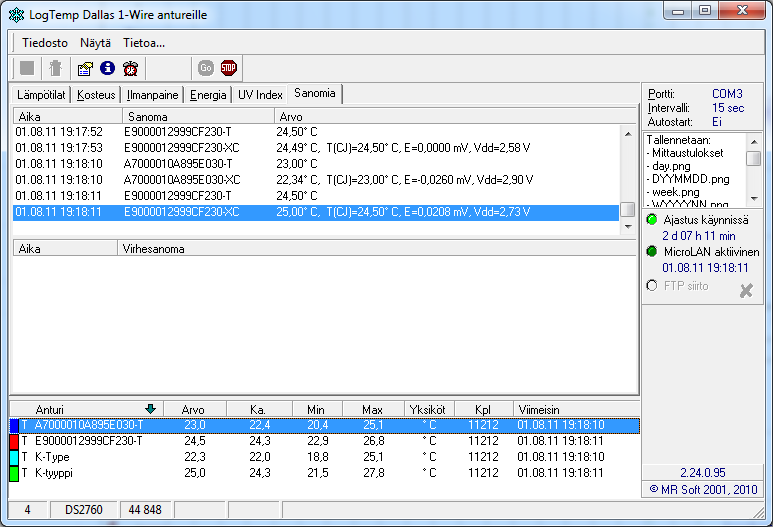Click the red color swatch of E9000012999CF230-T
This screenshot has width=773, height=527.
(14, 441)
